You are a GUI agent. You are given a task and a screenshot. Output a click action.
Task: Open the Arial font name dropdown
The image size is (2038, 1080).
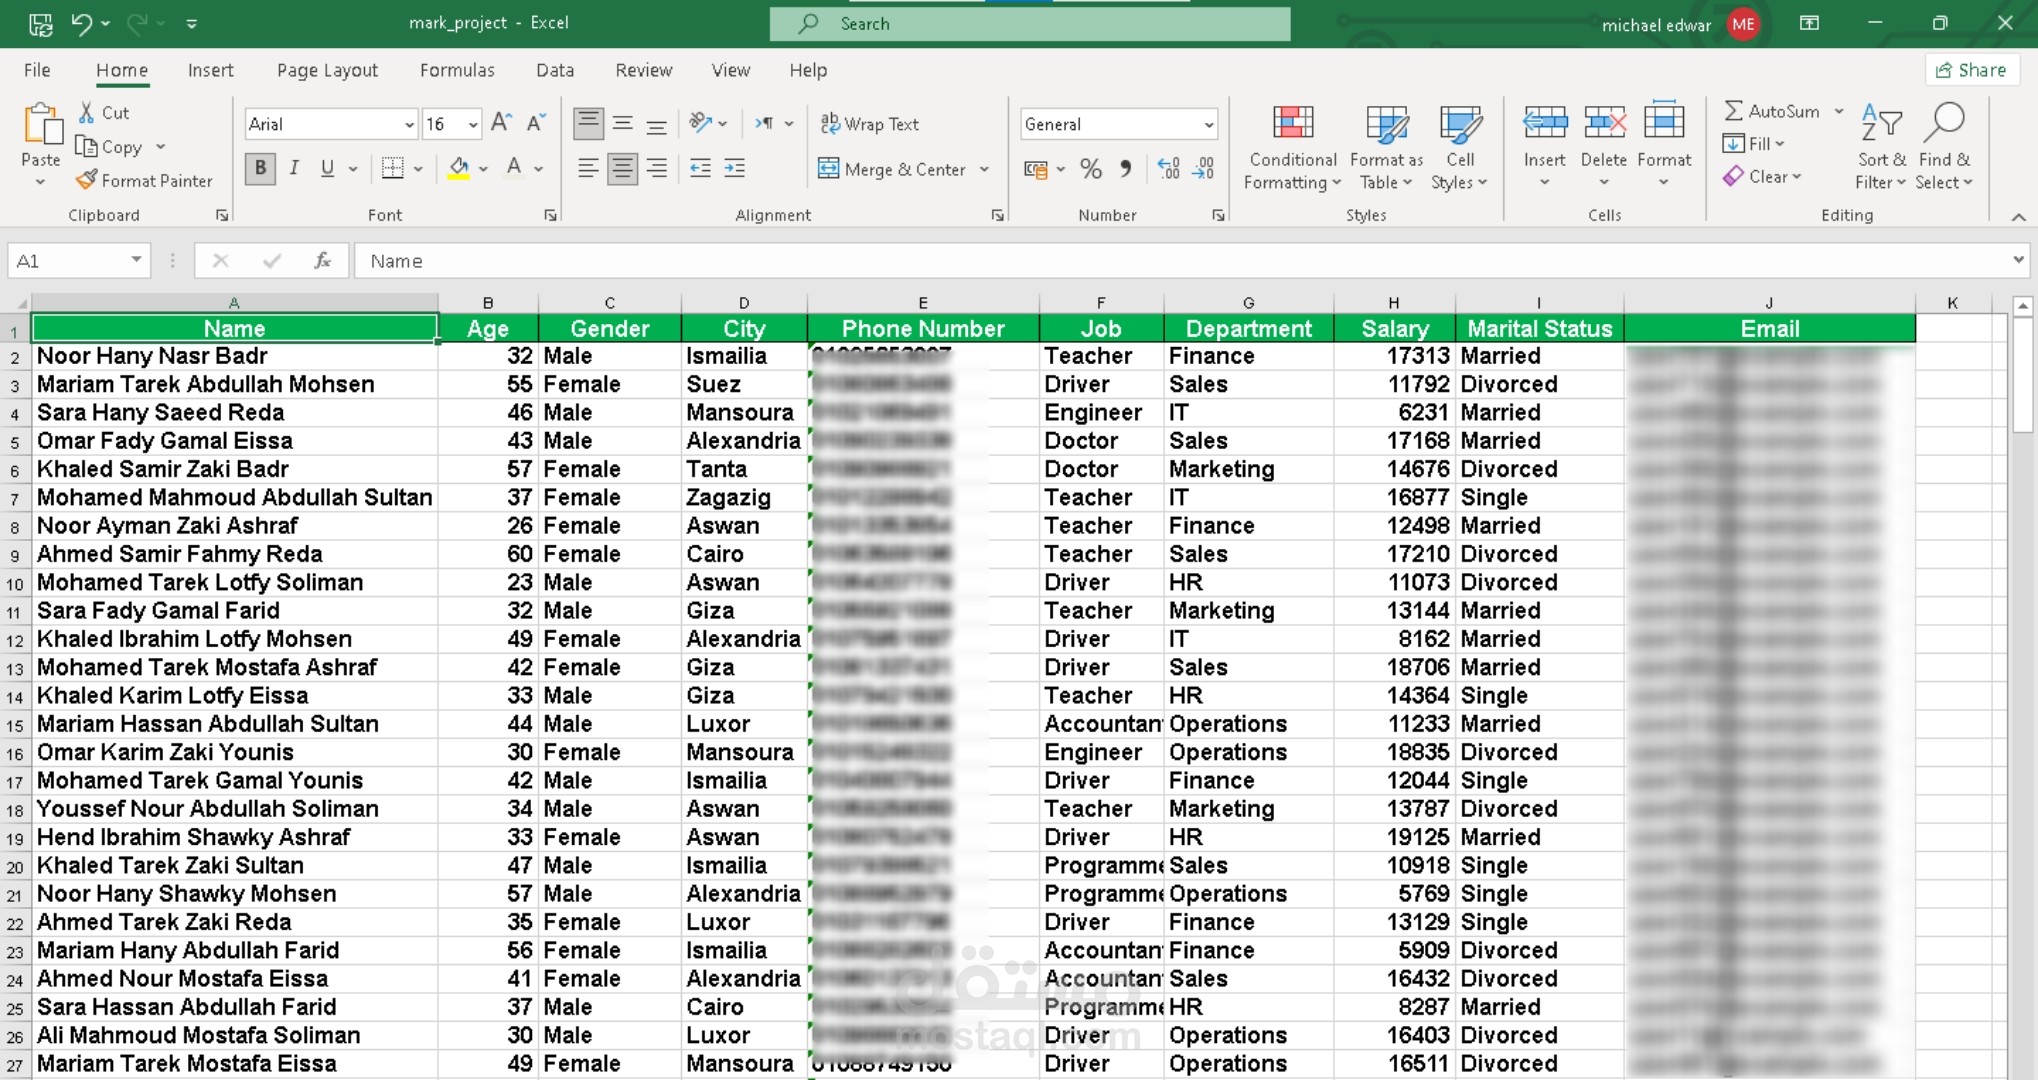click(409, 124)
